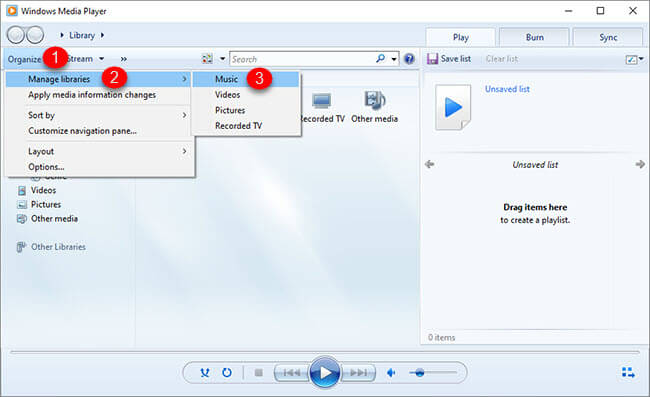Expand the Sort by submenu
The width and height of the screenshot is (650, 397).
pyautogui.click(x=99, y=115)
